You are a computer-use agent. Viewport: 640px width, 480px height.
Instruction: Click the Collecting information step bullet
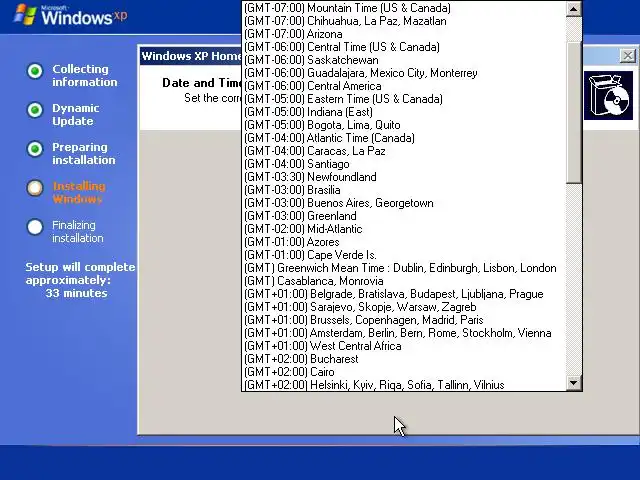coord(35,71)
